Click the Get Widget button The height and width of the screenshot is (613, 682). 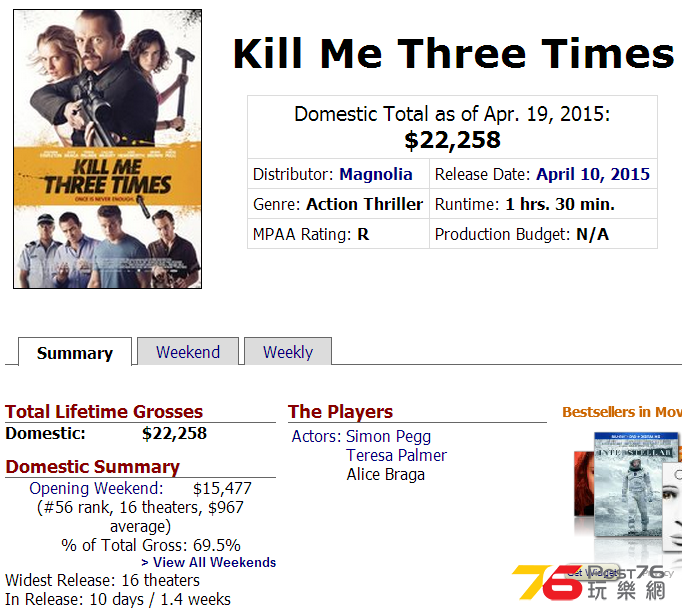click(592, 573)
